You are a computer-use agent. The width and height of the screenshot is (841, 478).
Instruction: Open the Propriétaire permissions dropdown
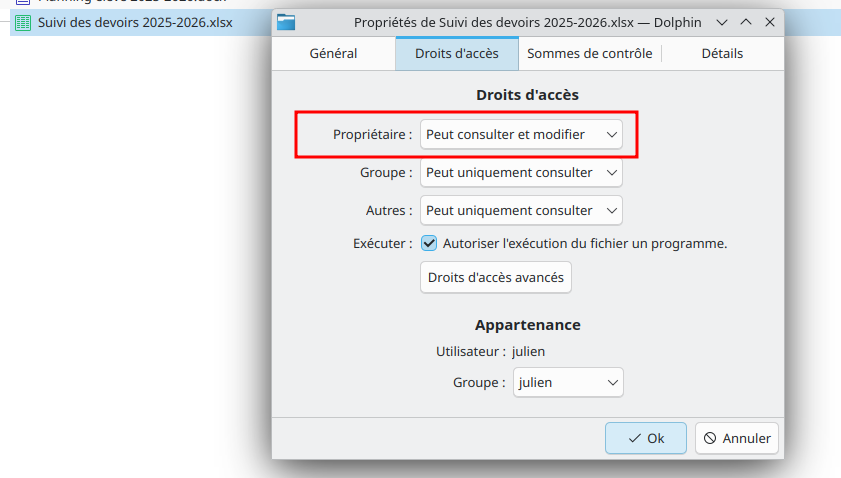point(521,134)
